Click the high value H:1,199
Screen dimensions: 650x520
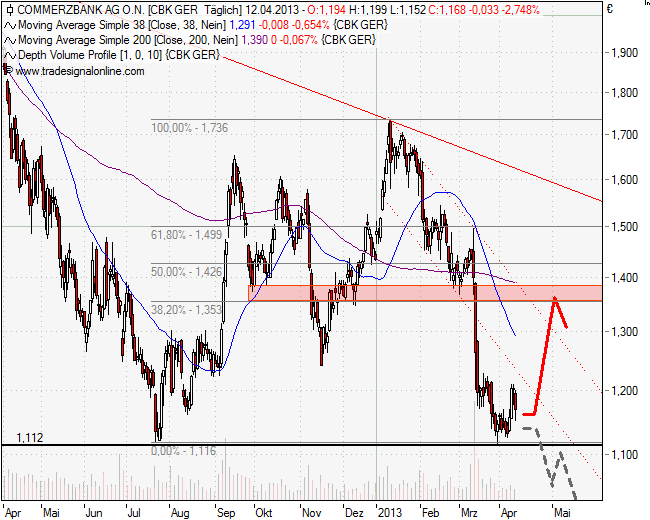(x=368, y=10)
